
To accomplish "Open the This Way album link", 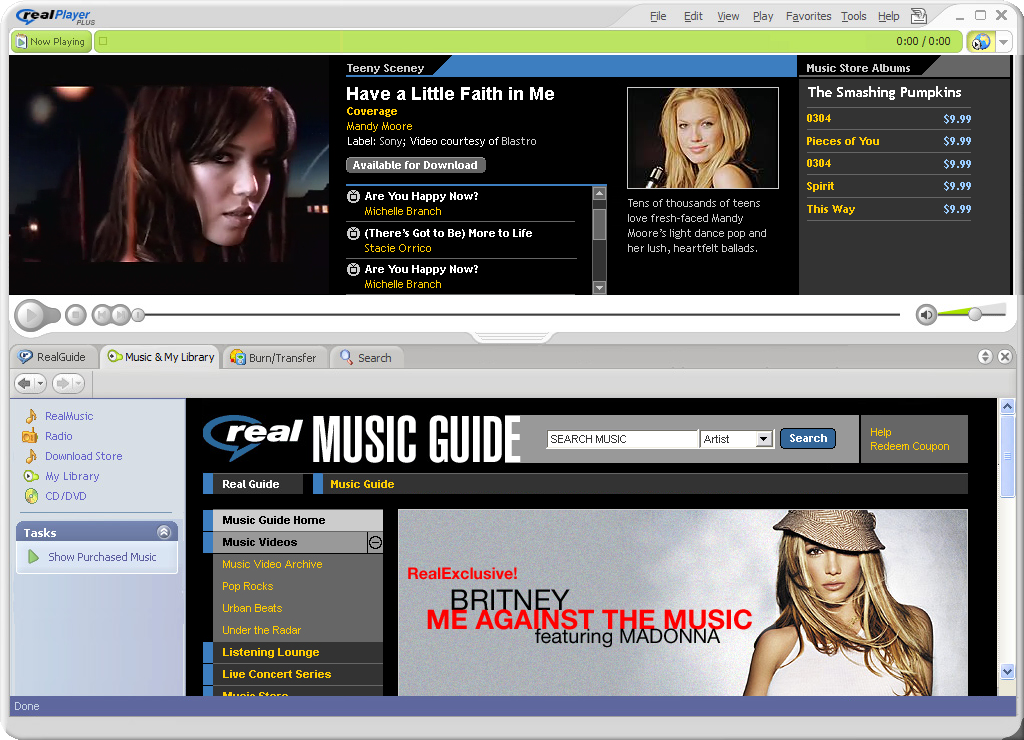I will [x=831, y=209].
